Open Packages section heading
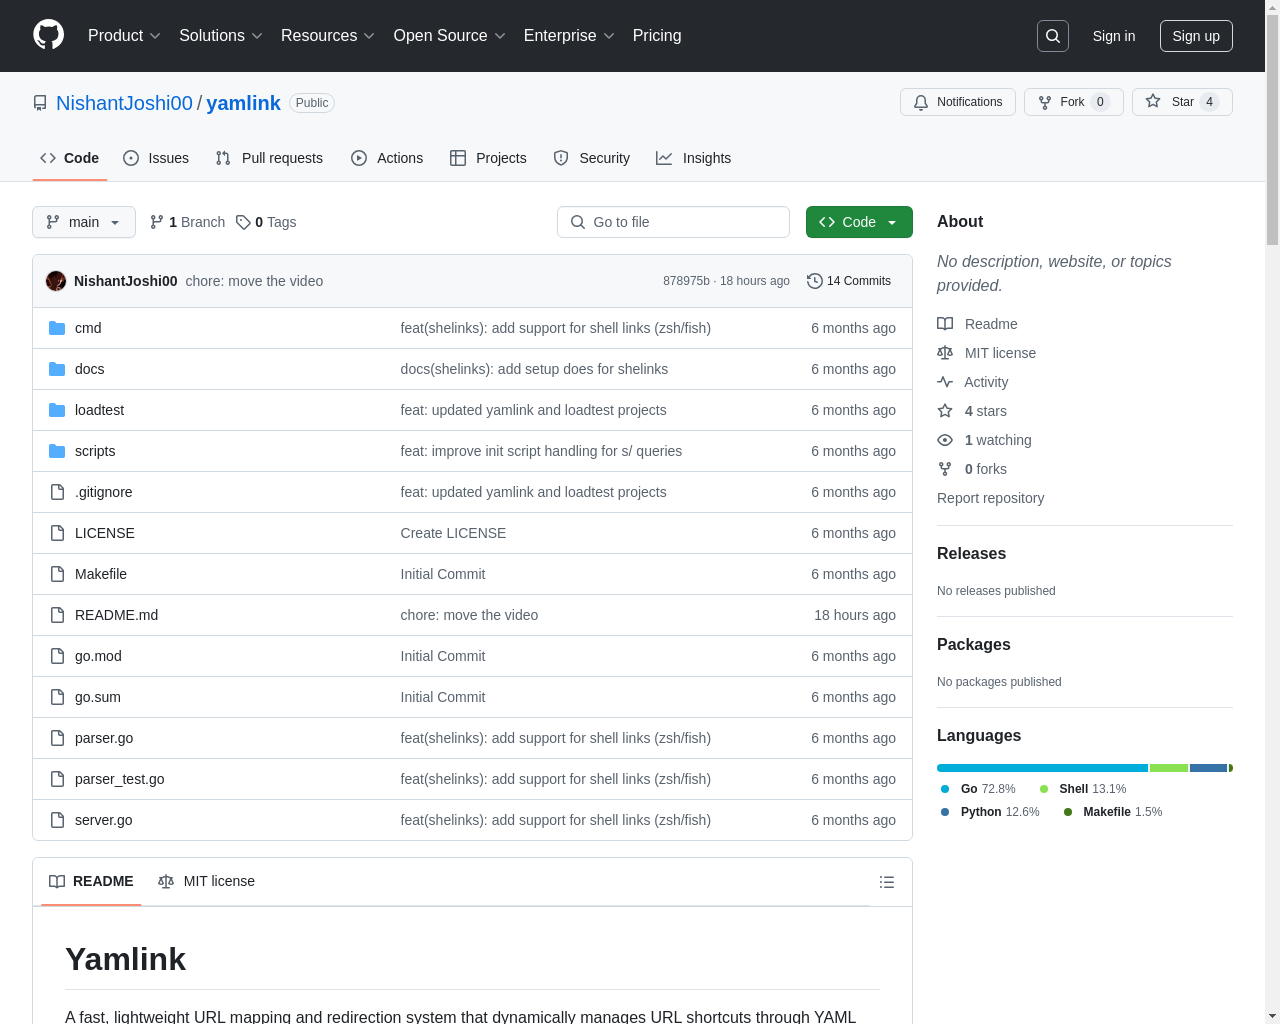 tap(973, 645)
